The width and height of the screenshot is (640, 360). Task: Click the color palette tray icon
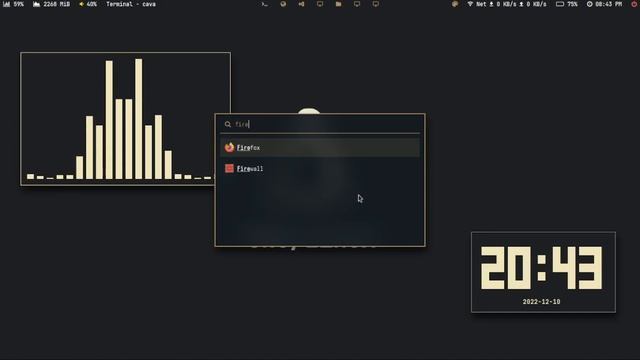[455, 4]
